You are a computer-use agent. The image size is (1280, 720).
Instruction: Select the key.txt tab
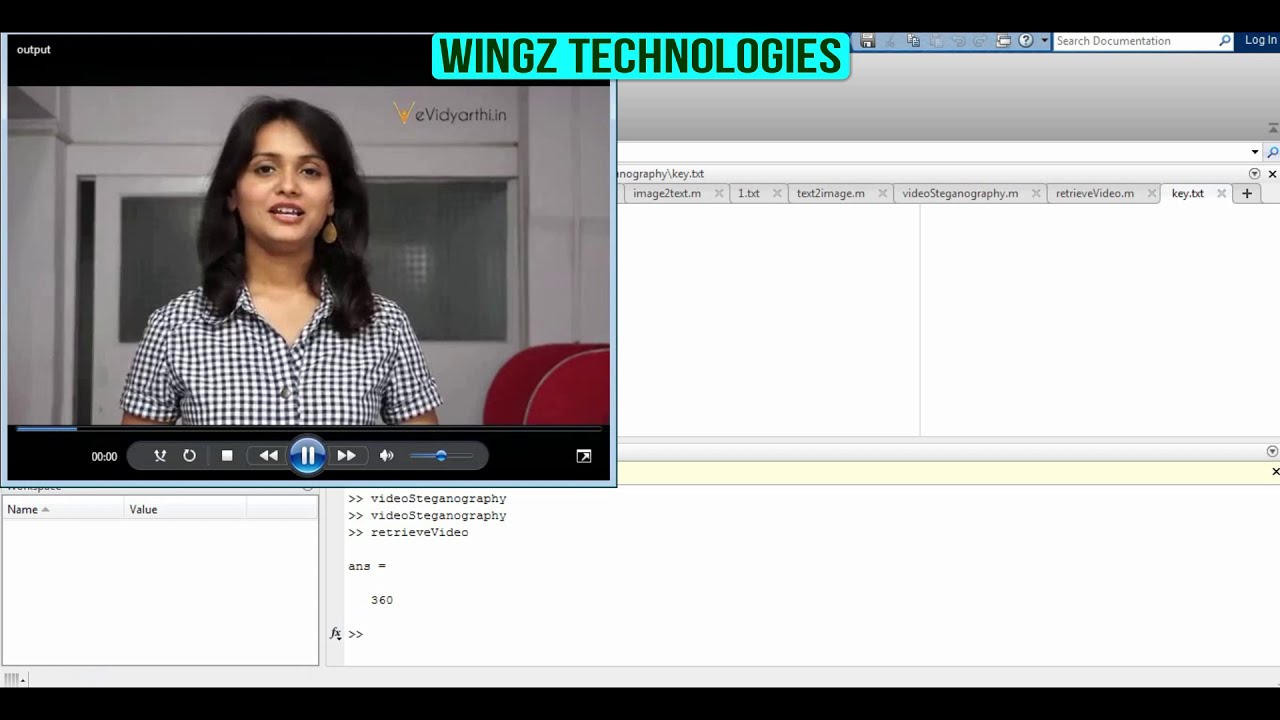(x=1188, y=194)
